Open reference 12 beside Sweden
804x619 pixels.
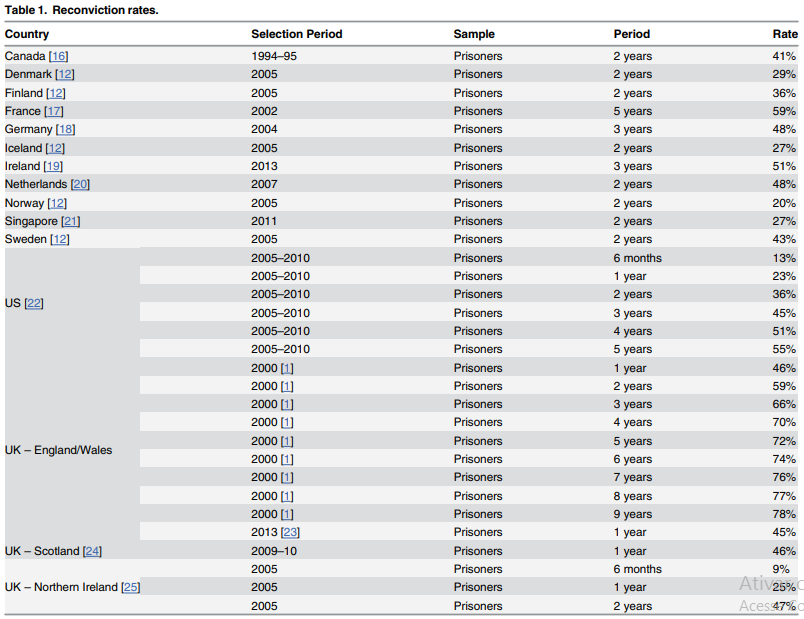coord(60,239)
